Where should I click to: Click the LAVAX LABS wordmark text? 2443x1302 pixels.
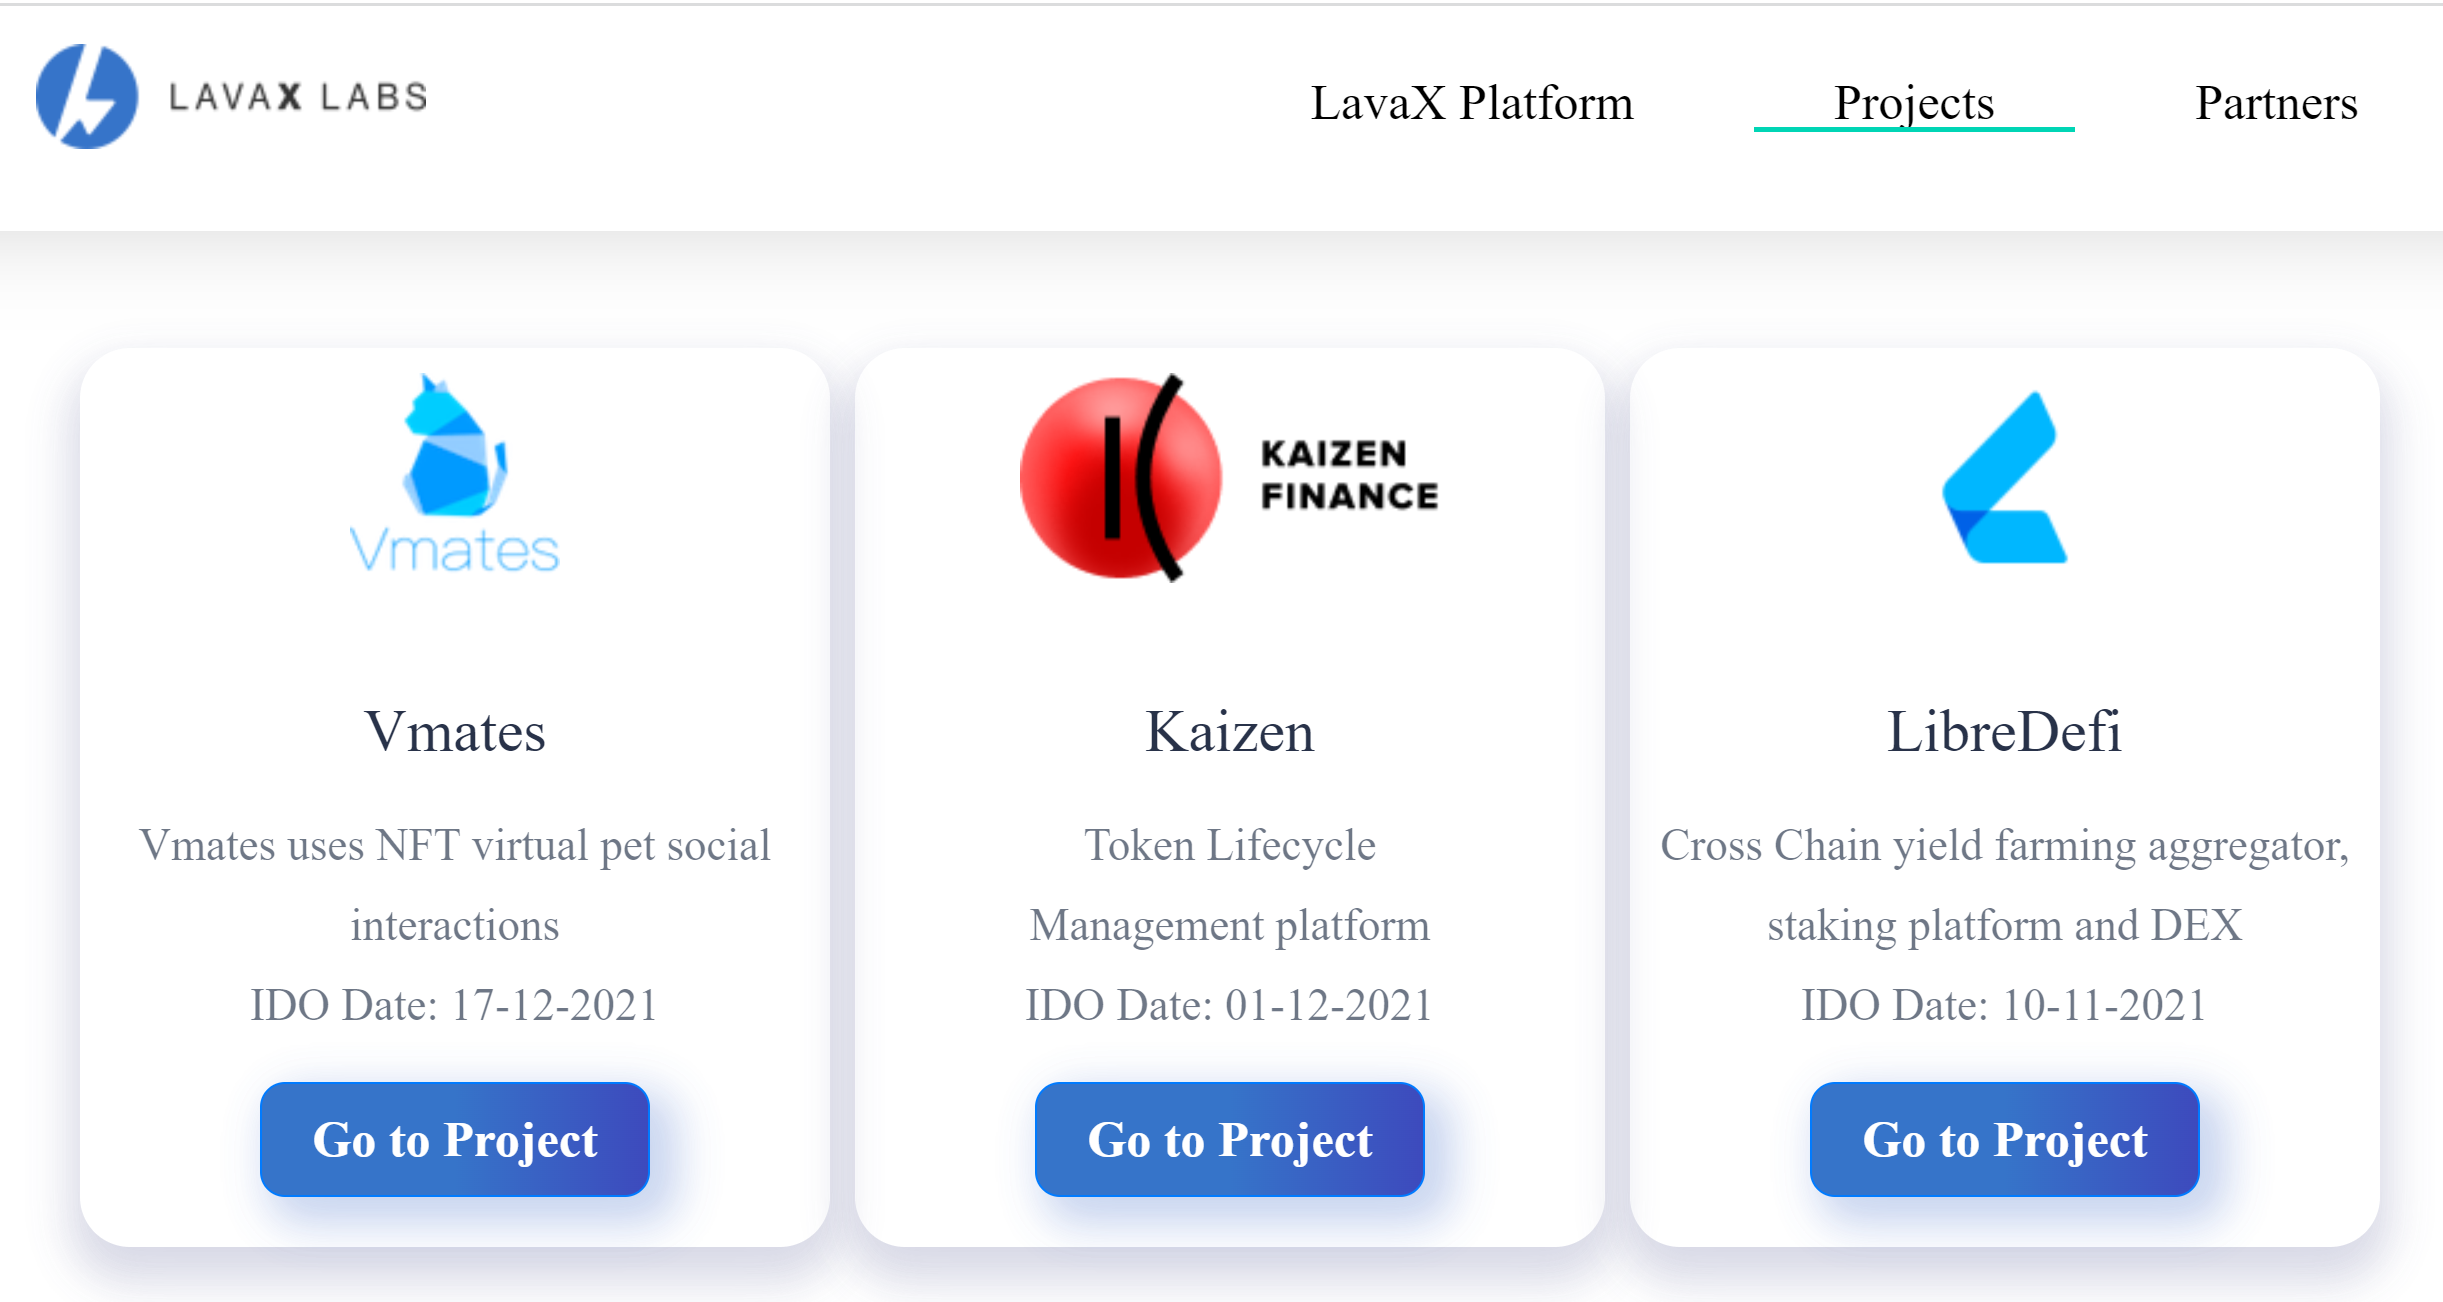[x=299, y=97]
